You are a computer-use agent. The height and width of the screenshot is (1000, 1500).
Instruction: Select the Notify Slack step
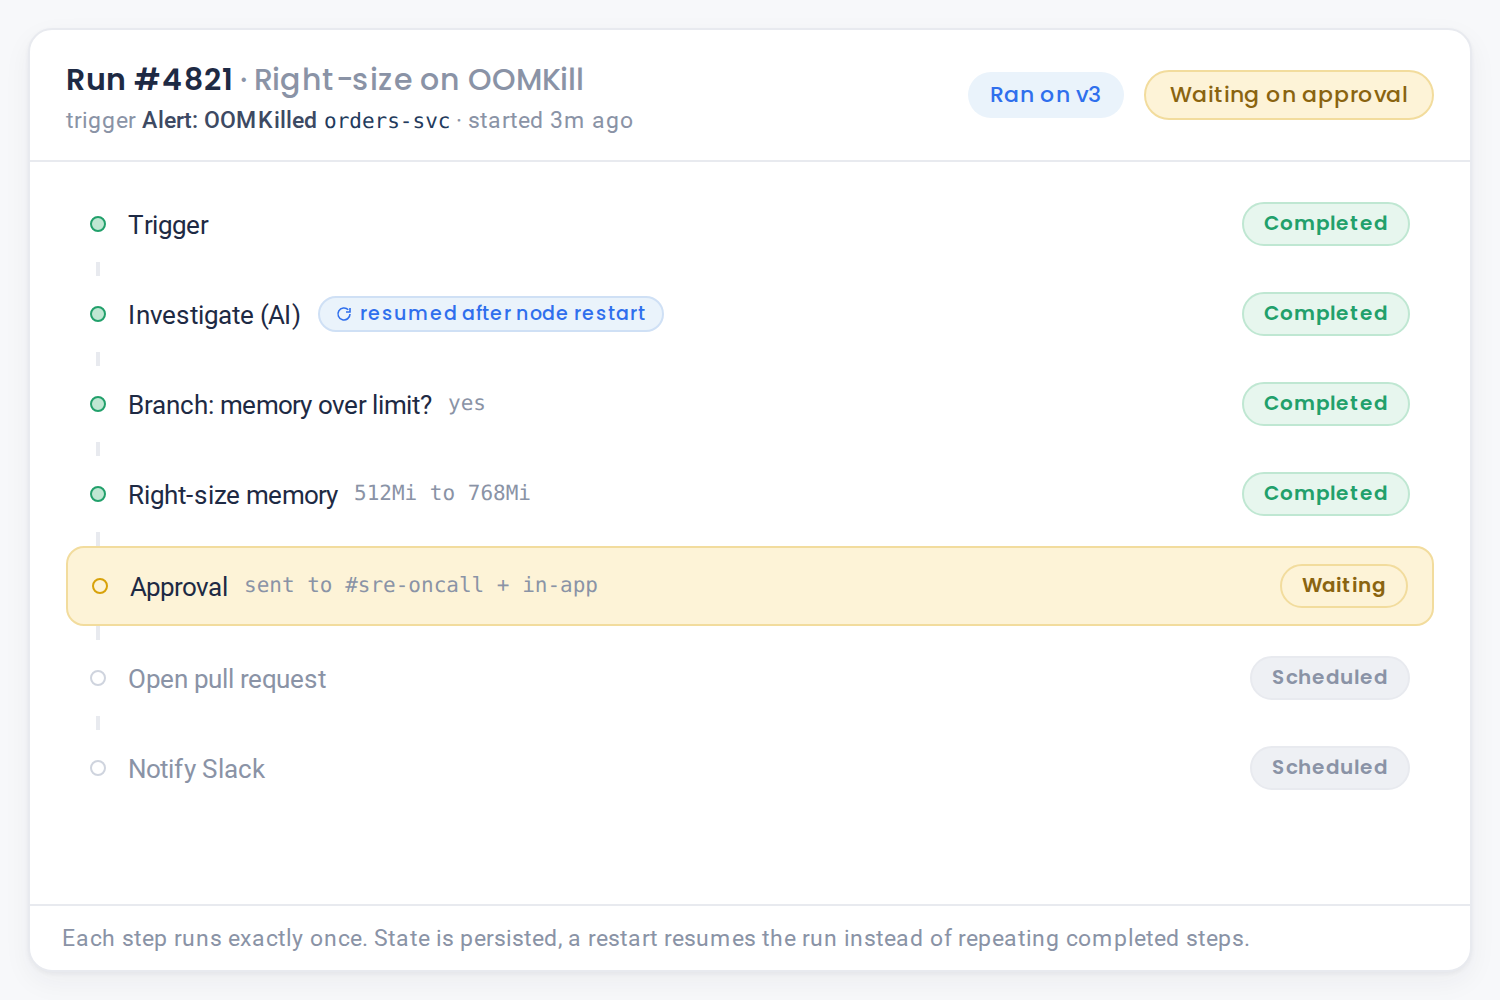[x=196, y=769]
